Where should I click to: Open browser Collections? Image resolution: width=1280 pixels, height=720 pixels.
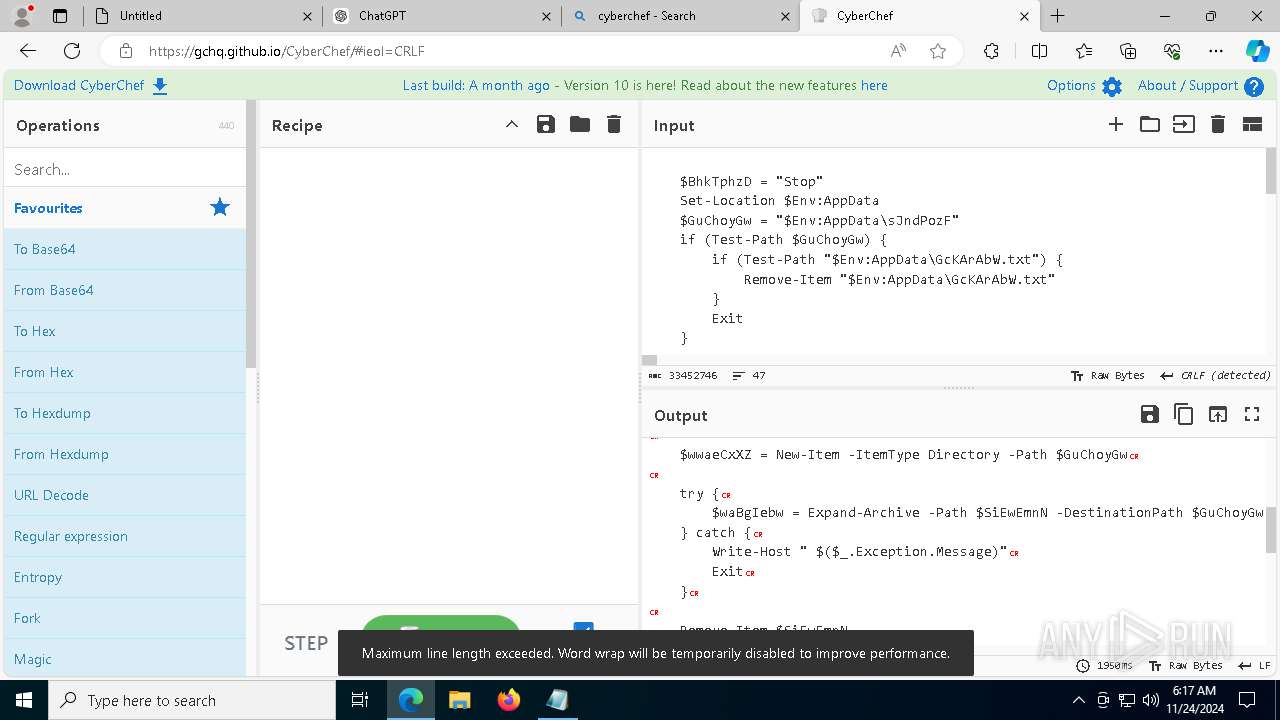tap(1128, 51)
